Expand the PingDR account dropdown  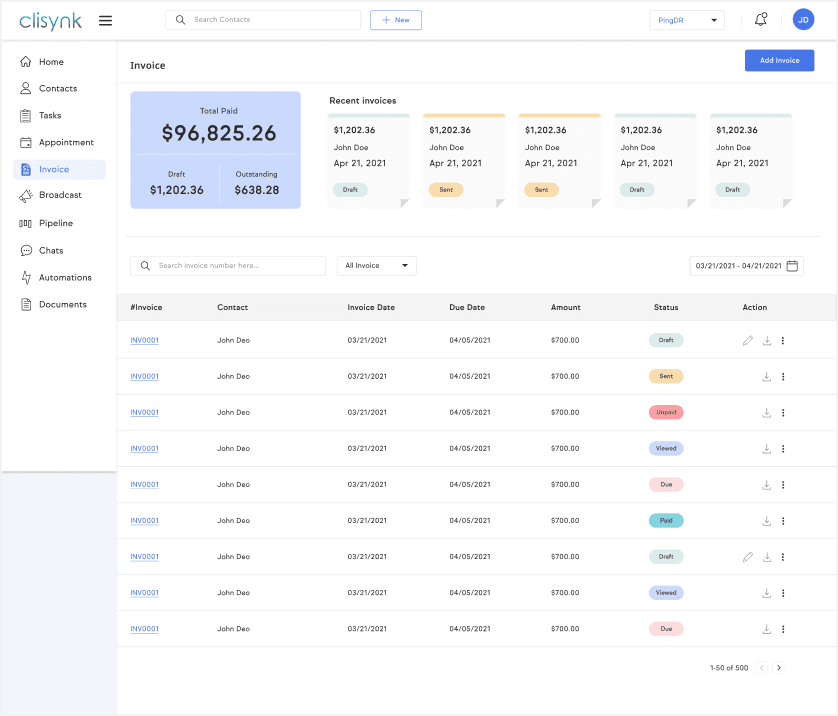coord(687,20)
